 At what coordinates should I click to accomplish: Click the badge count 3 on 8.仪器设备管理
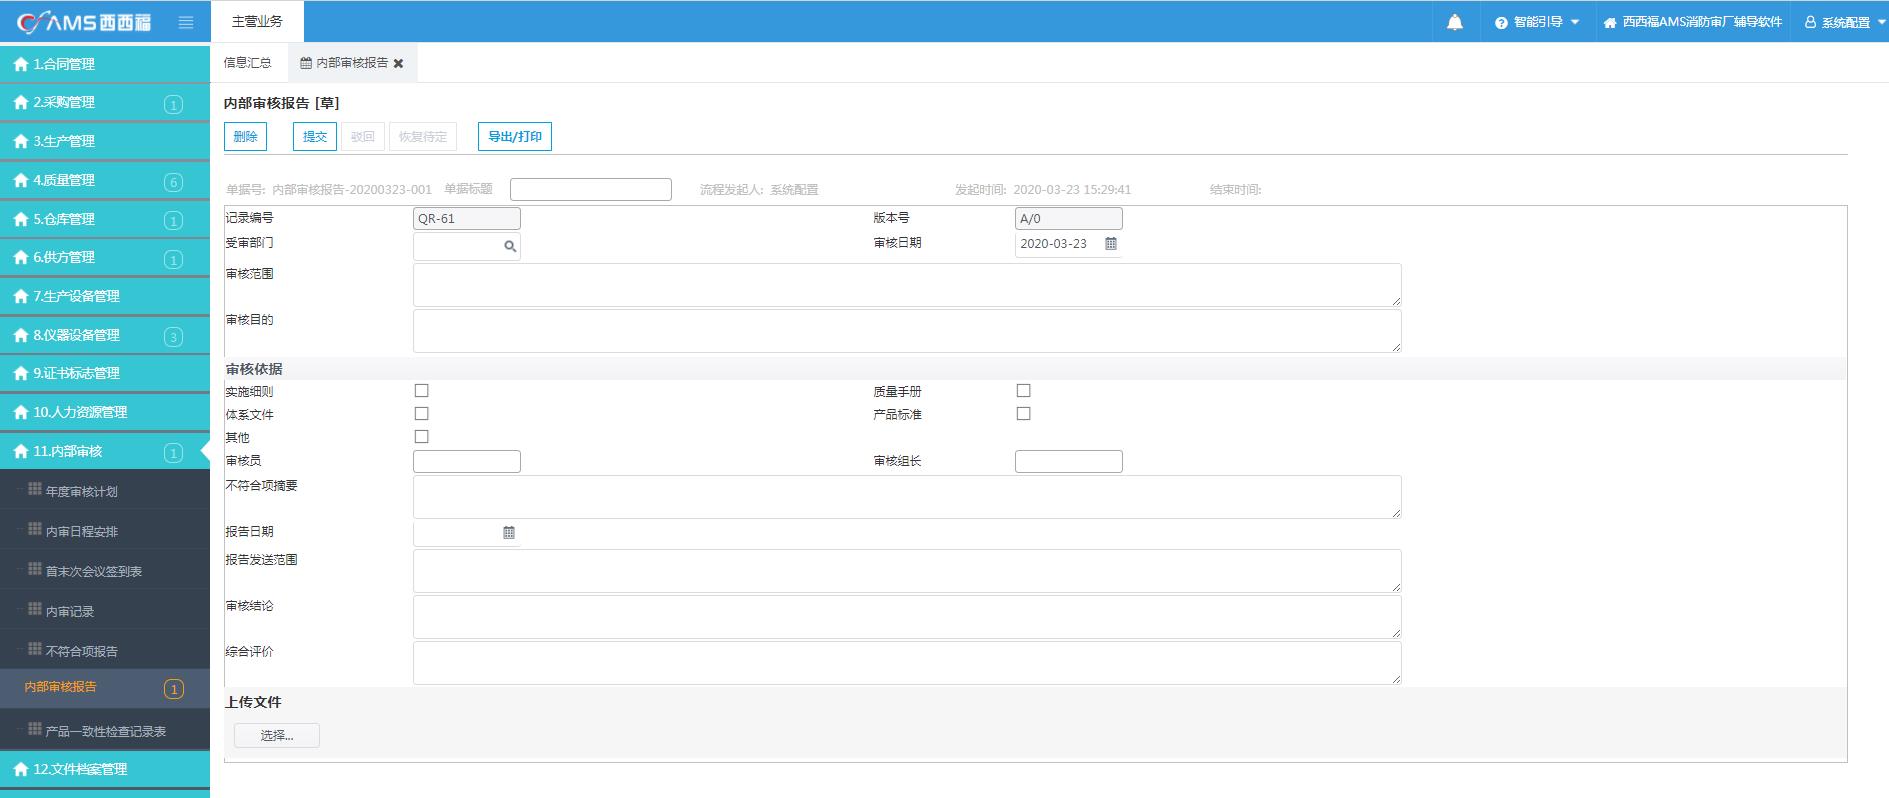click(173, 337)
